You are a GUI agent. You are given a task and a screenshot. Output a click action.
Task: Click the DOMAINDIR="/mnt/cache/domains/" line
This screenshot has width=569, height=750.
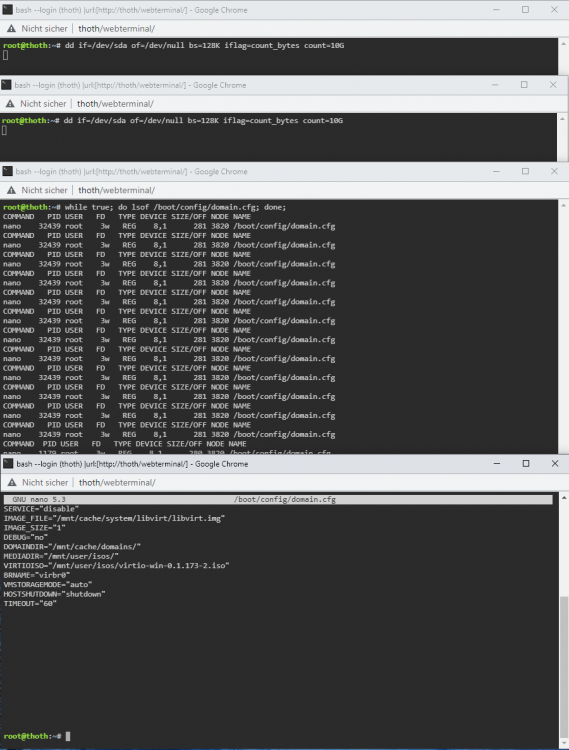click(x=72, y=547)
